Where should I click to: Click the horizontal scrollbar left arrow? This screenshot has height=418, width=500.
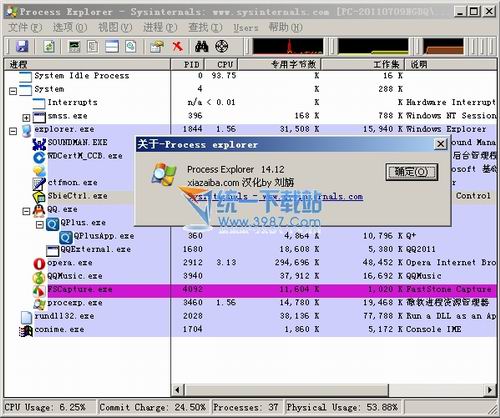pyautogui.click(x=177, y=390)
